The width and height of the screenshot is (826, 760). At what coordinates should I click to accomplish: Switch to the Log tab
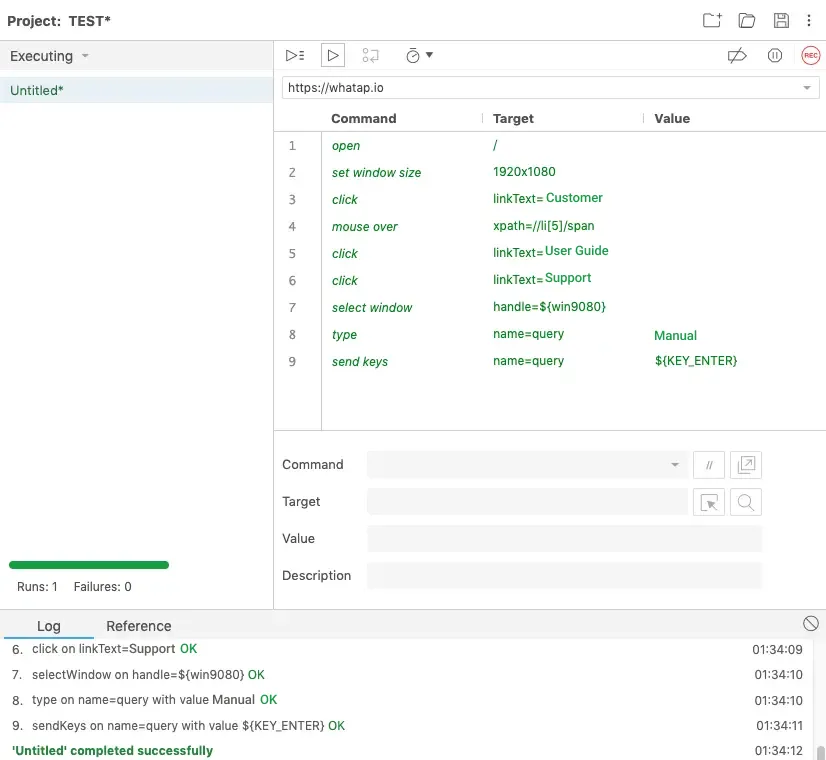48,626
